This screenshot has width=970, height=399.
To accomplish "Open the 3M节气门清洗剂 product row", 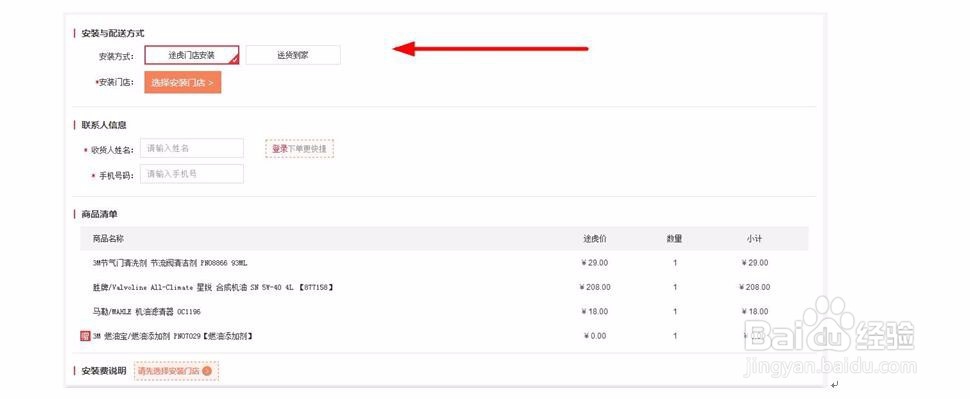I will [x=444, y=263].
